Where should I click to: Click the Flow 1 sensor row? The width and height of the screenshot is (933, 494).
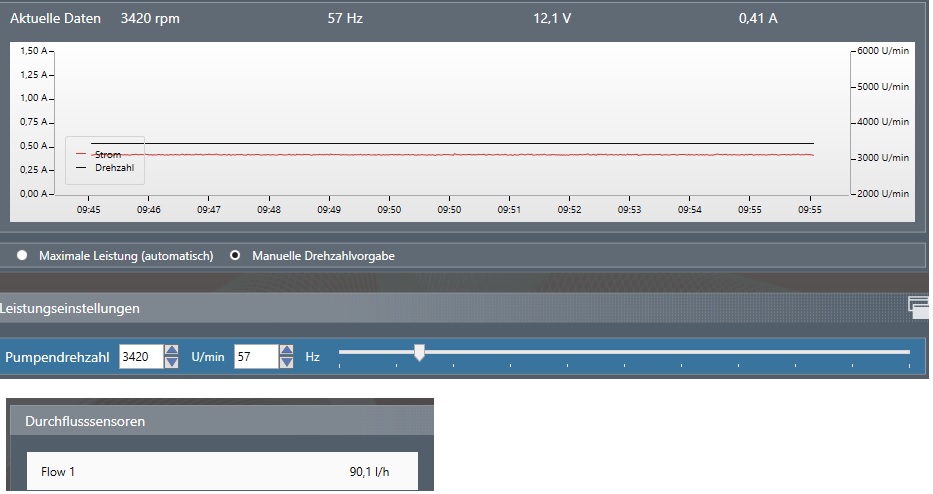pyautogui.click(x=222, y=471)
